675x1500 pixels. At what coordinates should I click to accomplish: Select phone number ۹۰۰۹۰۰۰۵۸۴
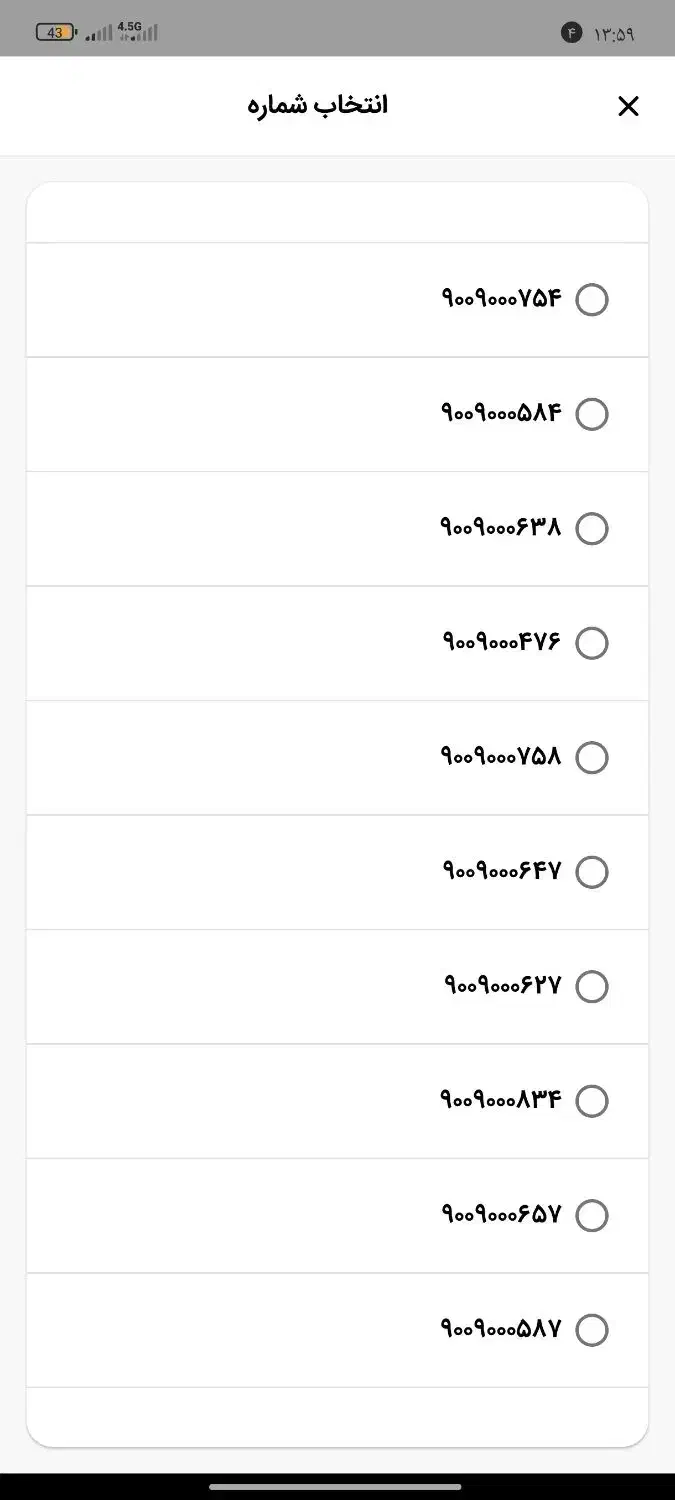592,414
